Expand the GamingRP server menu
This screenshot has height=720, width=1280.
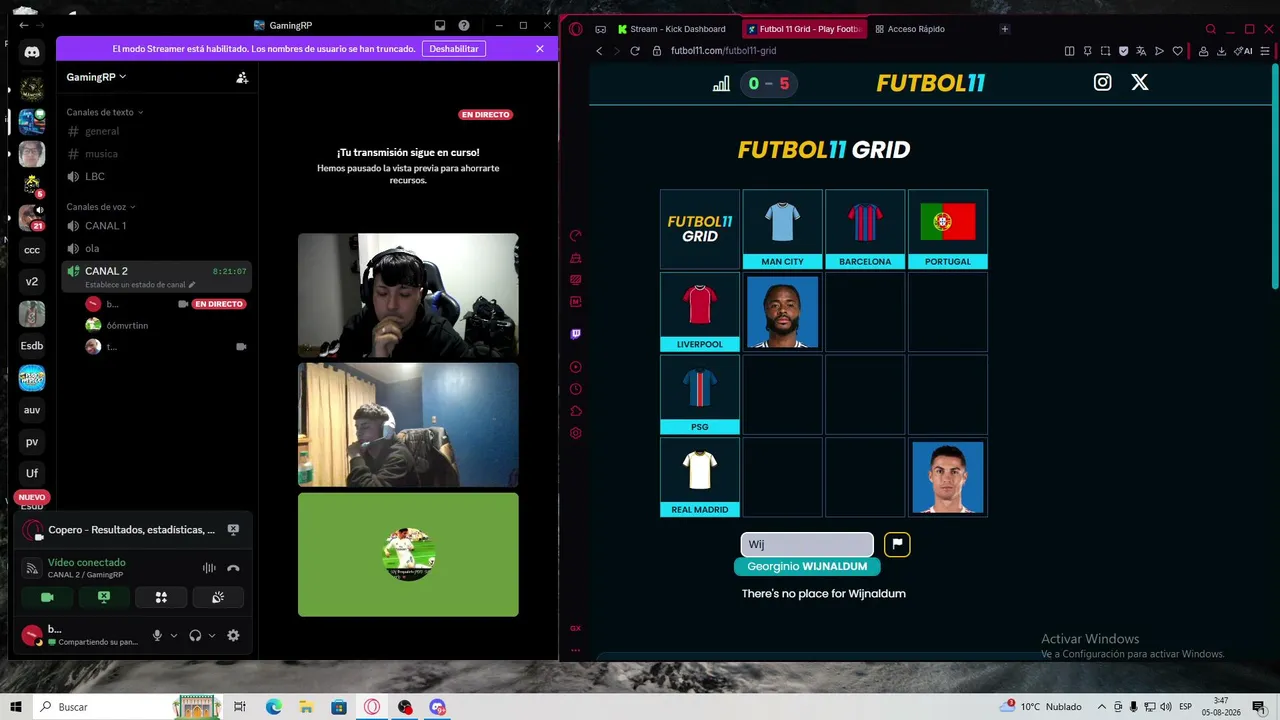(x=96, y=77)
